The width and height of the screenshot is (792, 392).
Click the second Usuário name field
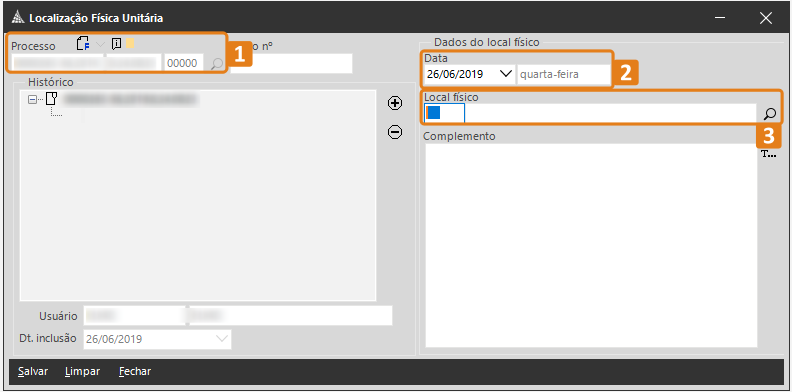(x=290, y=316)
